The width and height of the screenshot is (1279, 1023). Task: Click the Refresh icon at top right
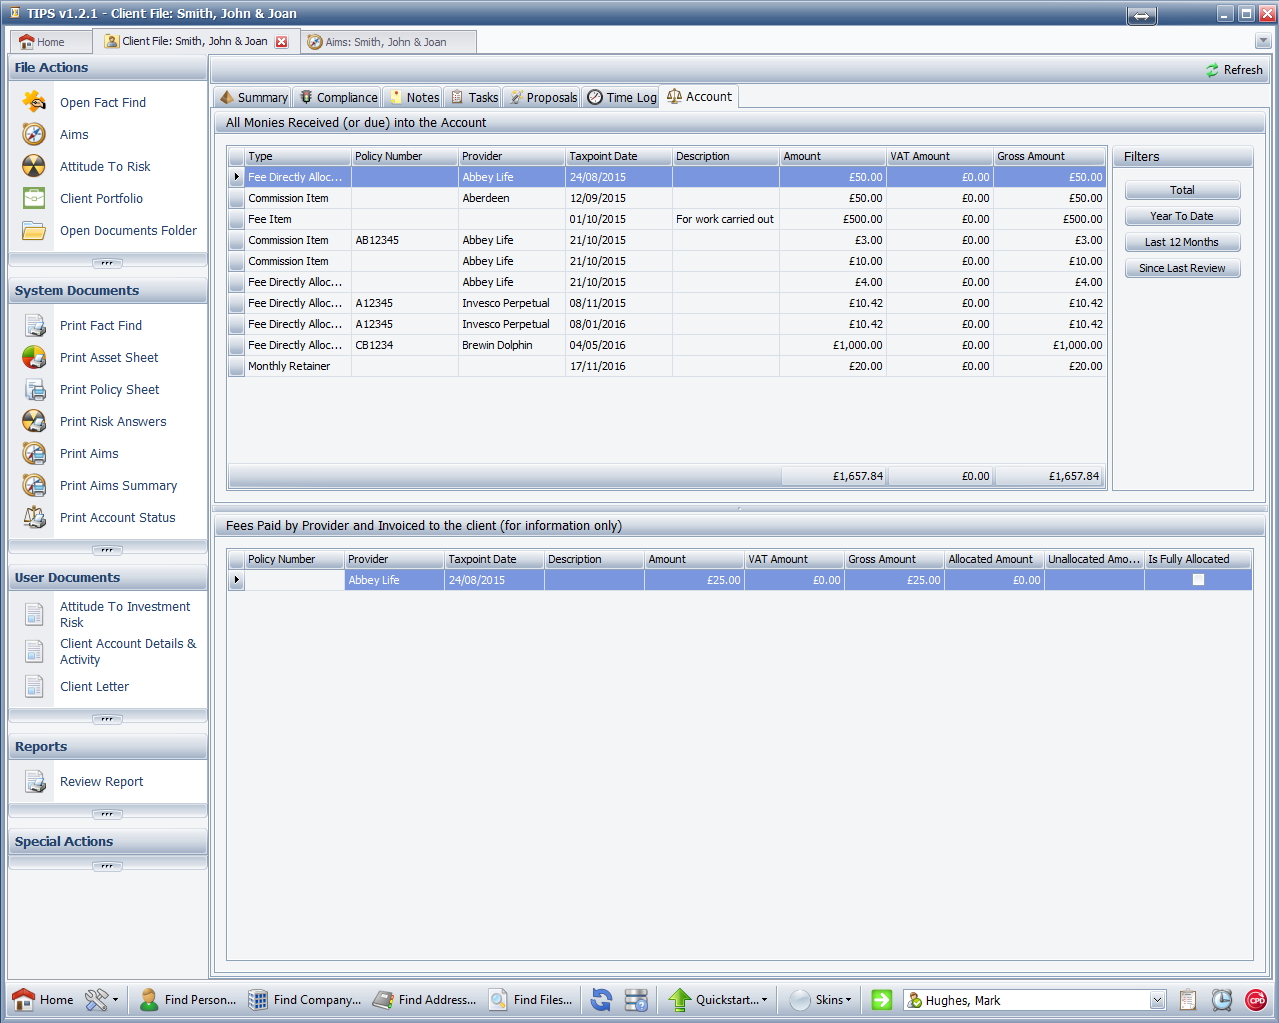1212,70
